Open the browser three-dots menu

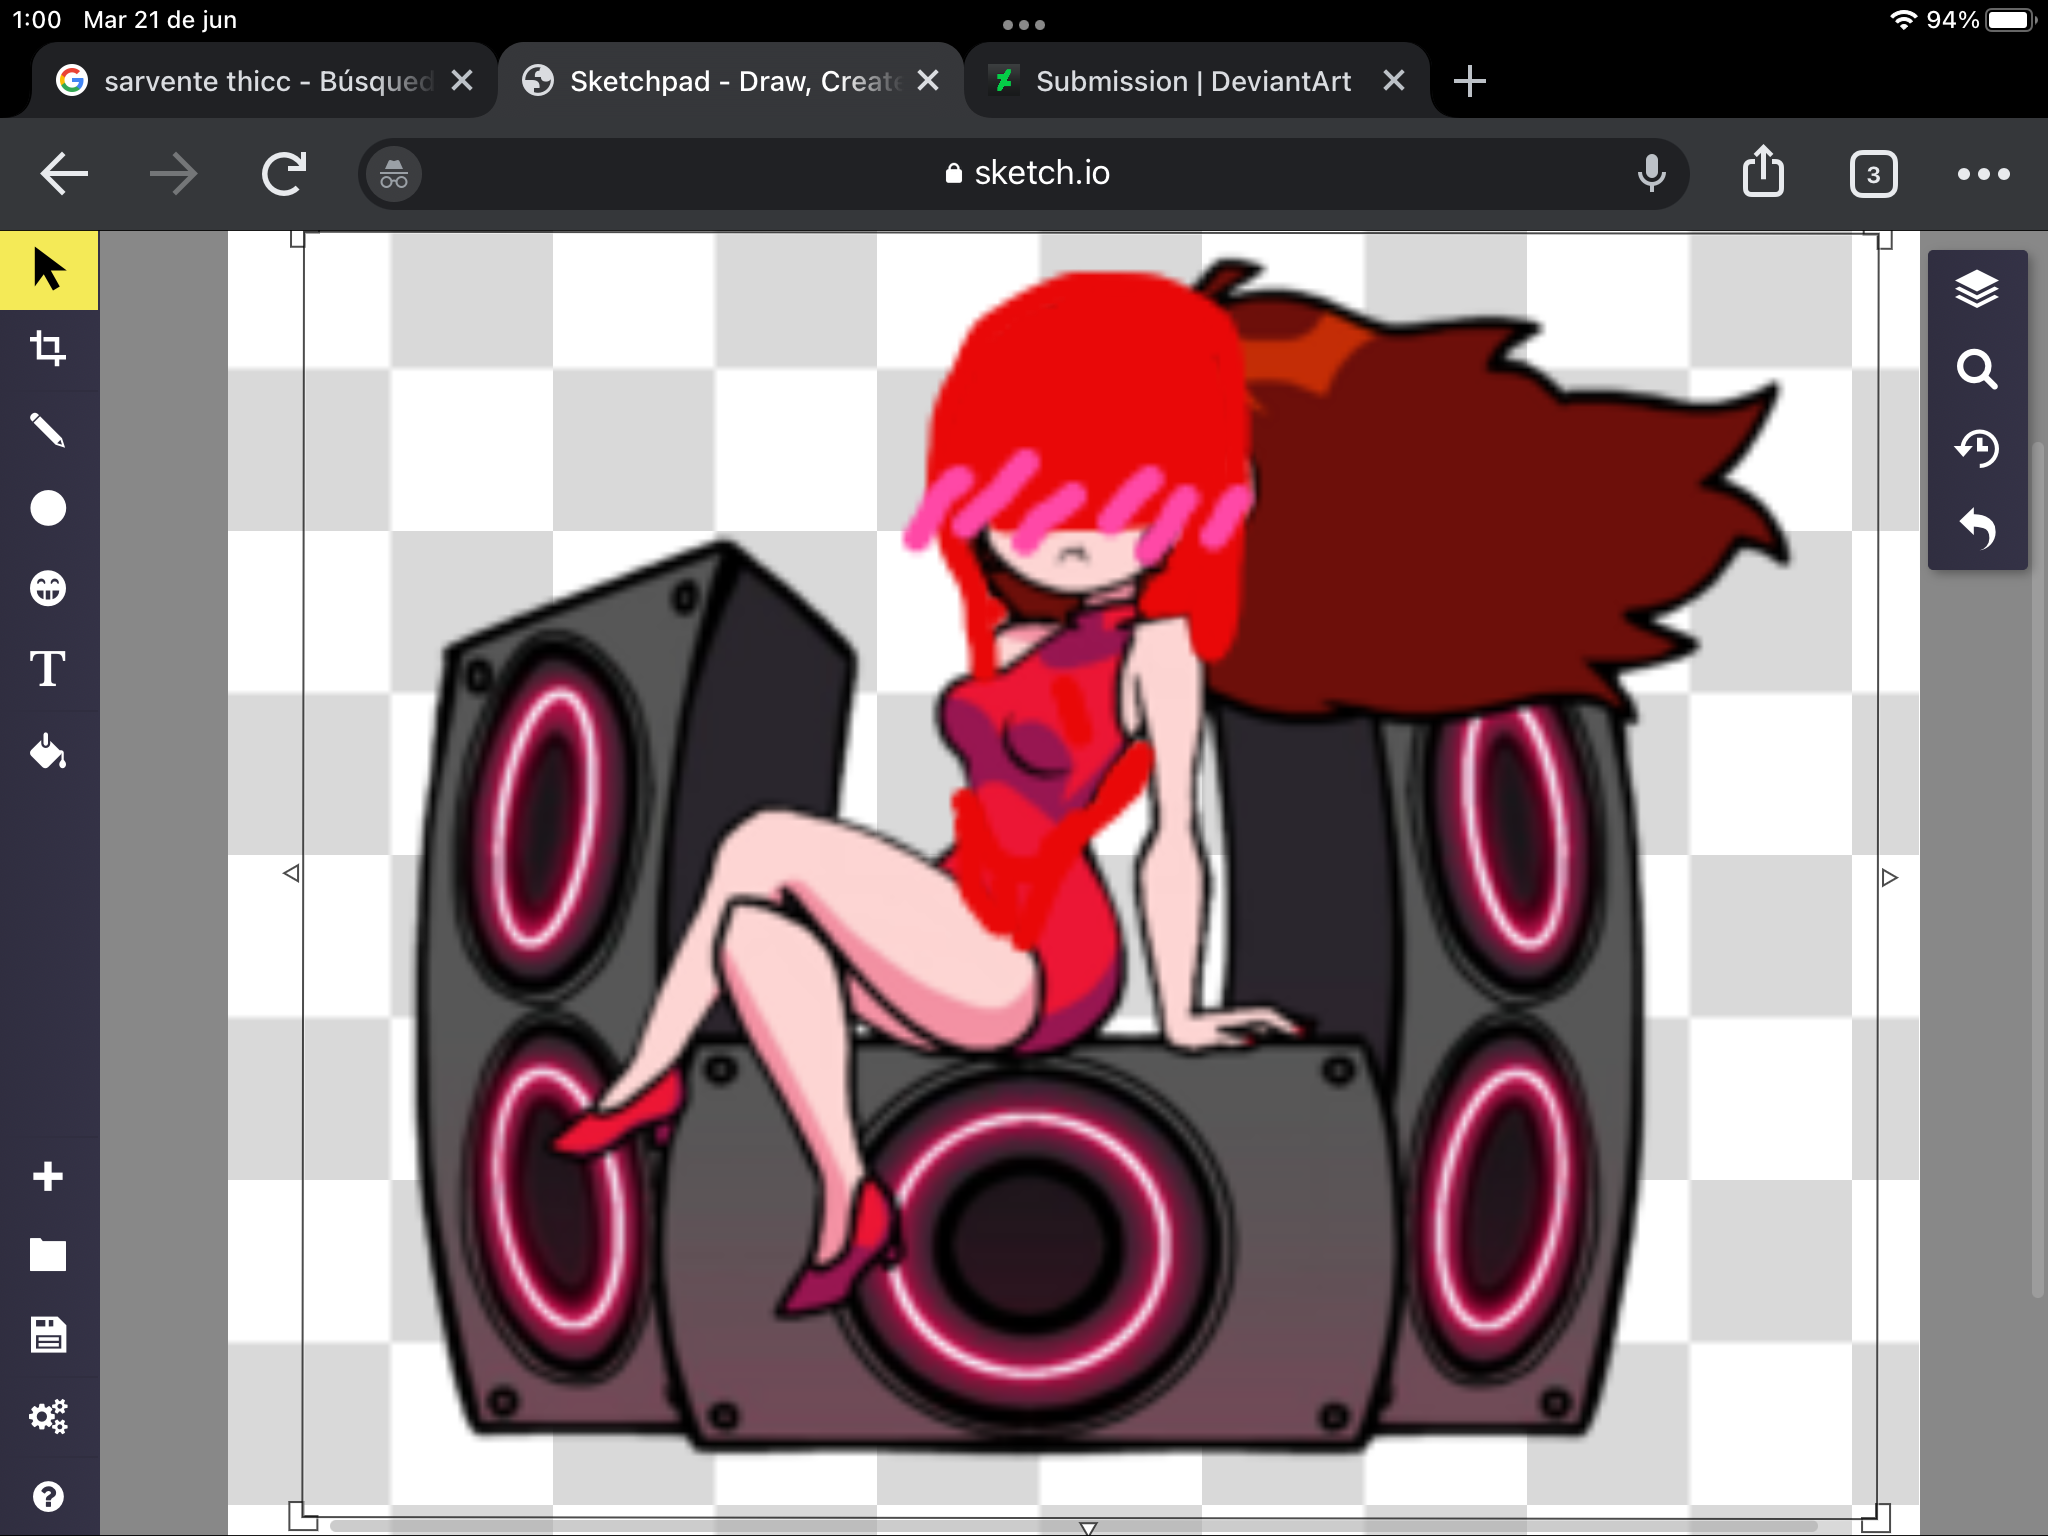point(1983,174)
